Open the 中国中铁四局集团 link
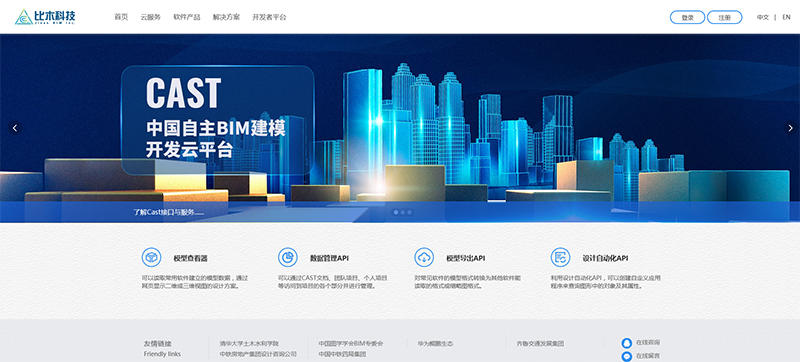 342,354
